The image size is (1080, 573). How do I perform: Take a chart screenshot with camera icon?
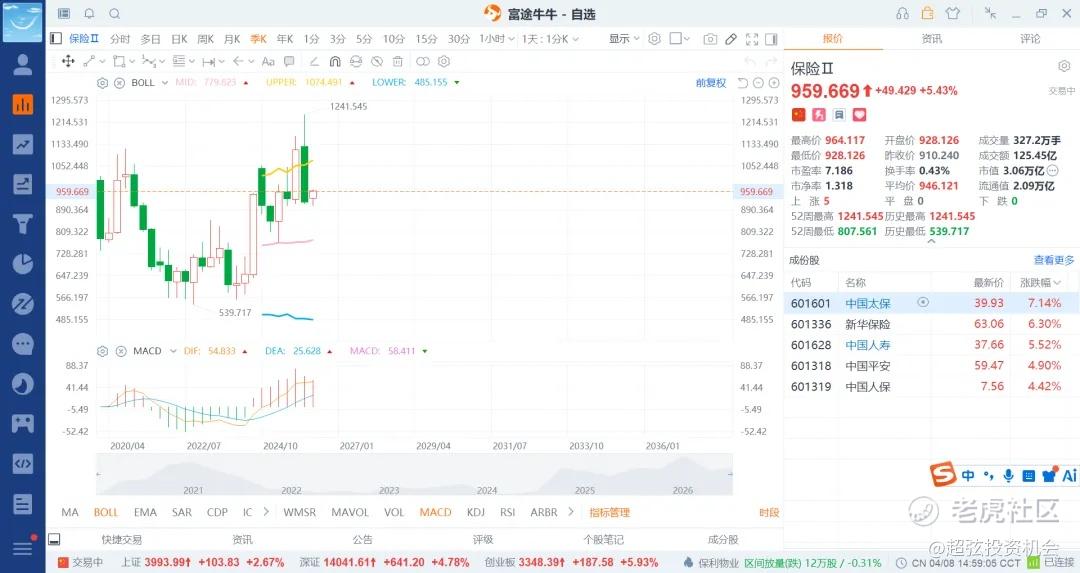710,39
